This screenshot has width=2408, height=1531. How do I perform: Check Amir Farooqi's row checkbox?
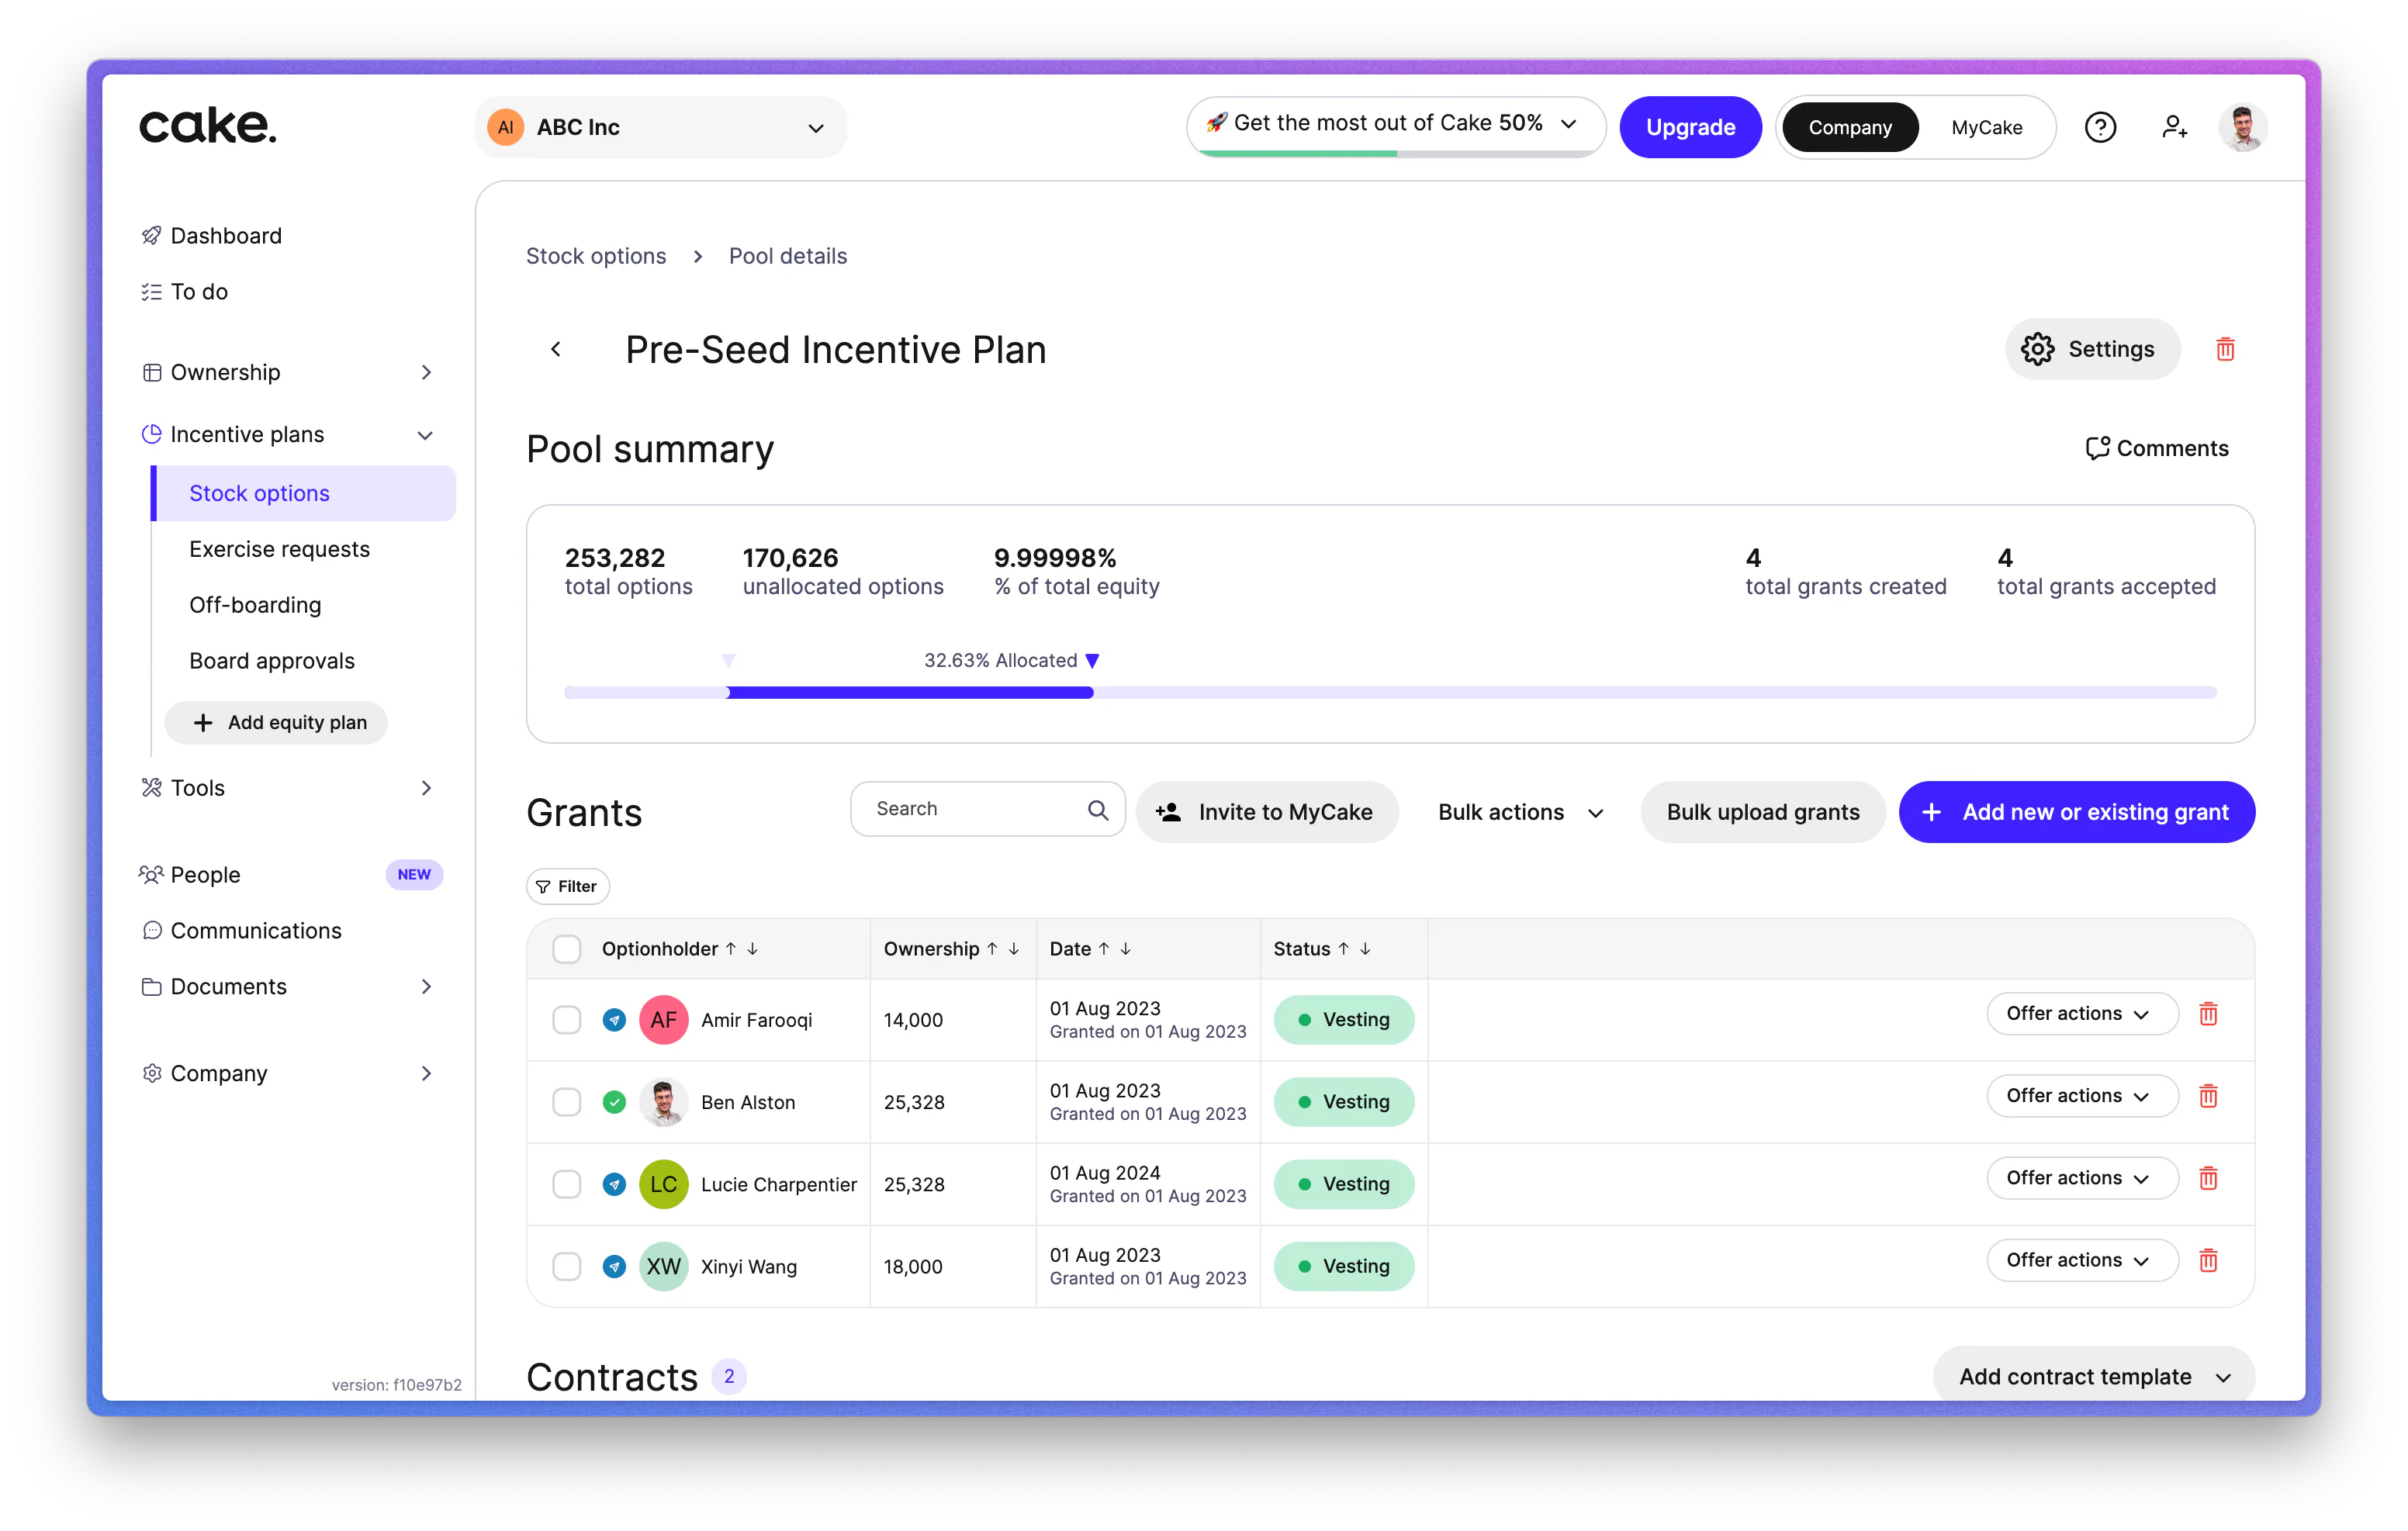coord(567,1019)
